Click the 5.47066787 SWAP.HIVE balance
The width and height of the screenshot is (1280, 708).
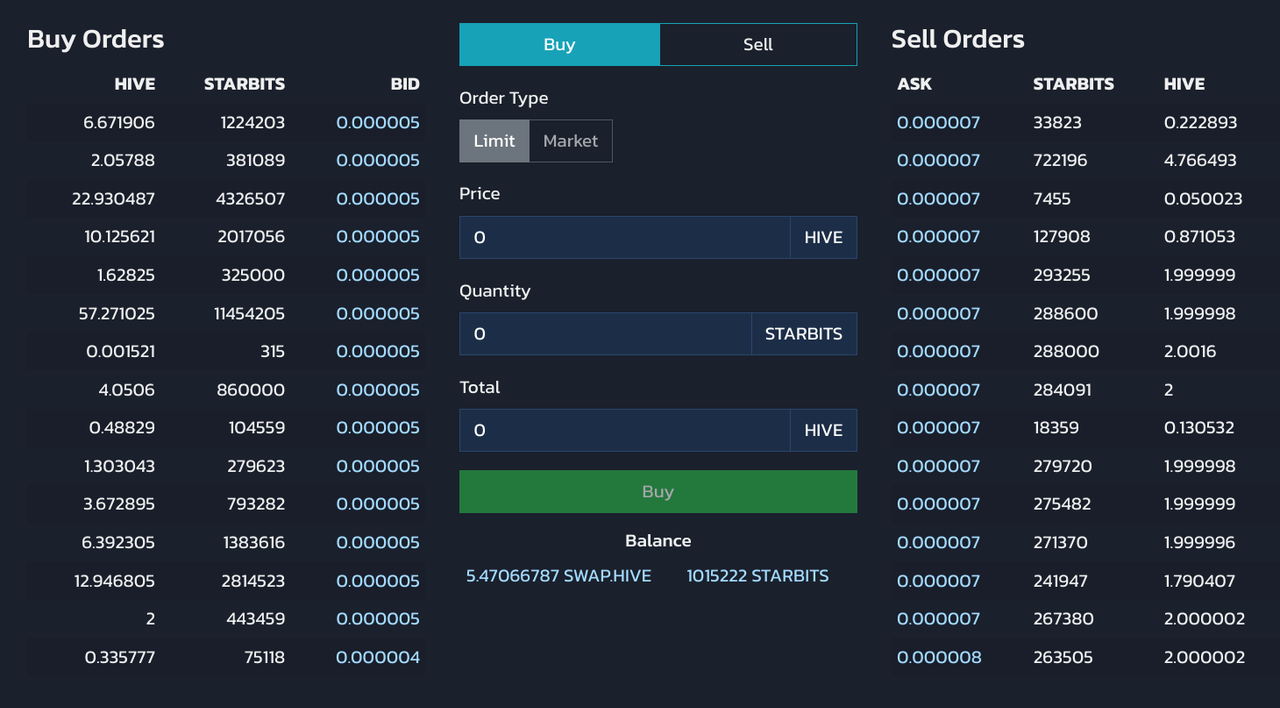pos(558,576)
